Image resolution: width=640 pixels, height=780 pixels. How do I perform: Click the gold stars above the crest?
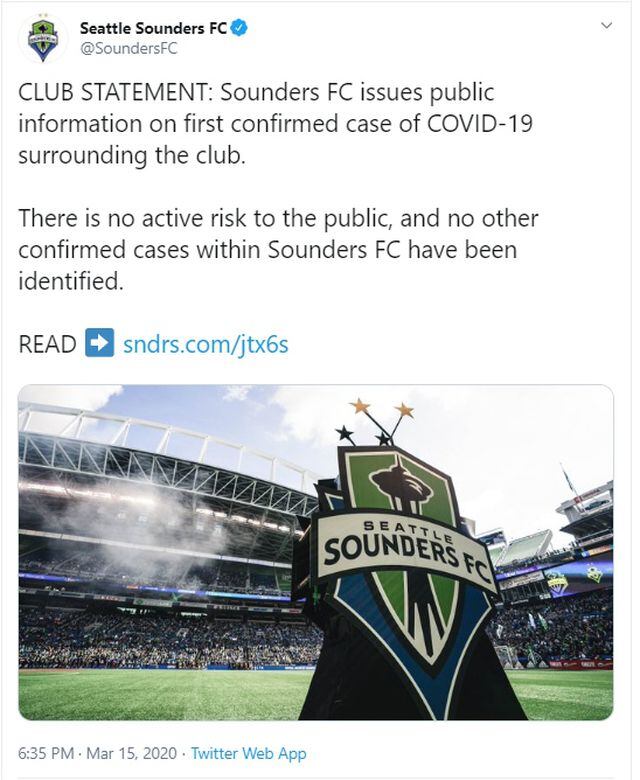382,411
